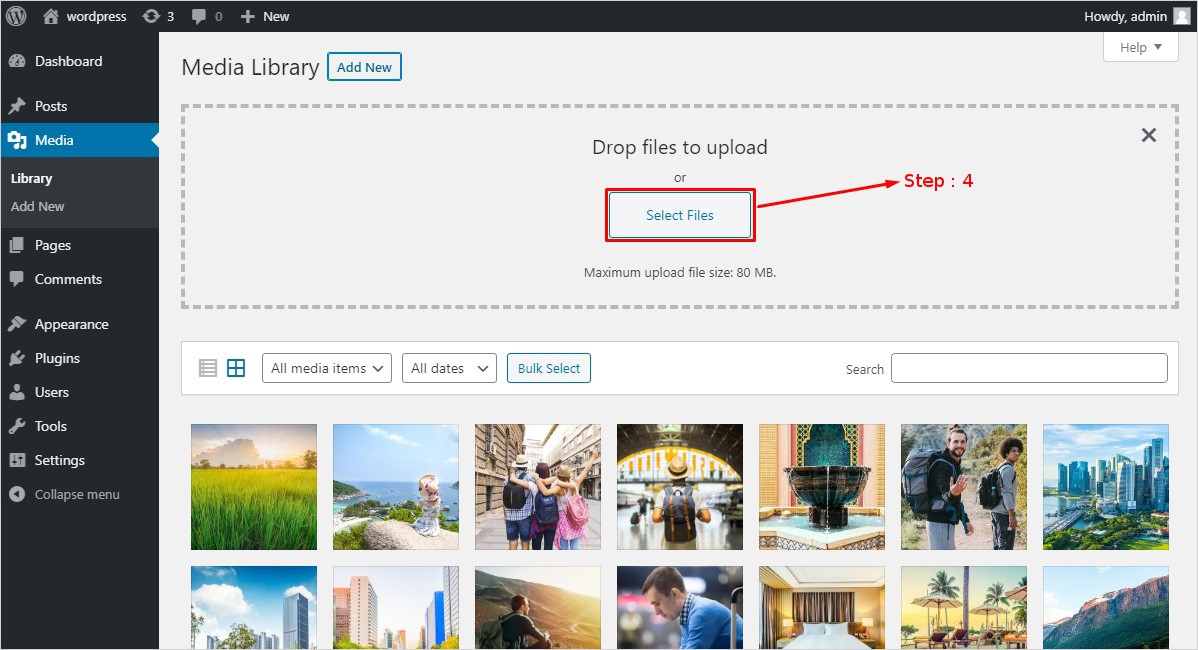
Task: Click the Add New button beside title
Action: 364,67
